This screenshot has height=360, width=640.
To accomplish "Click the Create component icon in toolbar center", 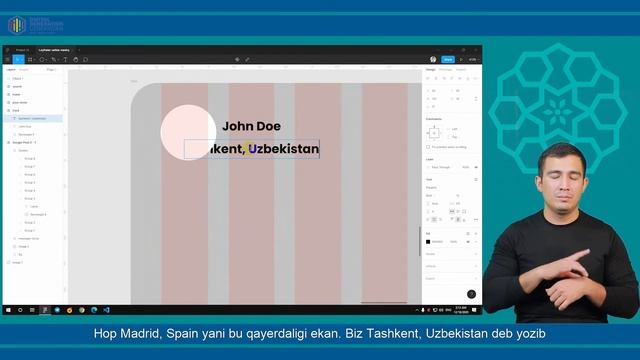I will pyautogui.click(x=237, y=60).
